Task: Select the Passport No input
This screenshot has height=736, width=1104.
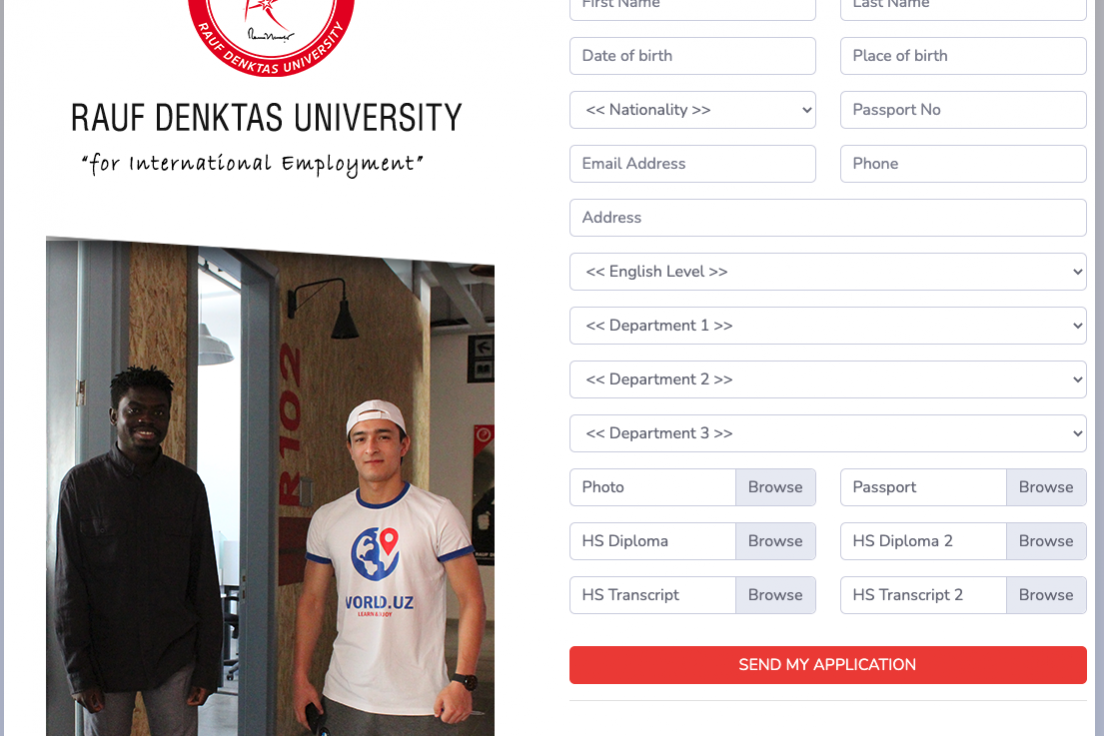Action: click(962, 110)
